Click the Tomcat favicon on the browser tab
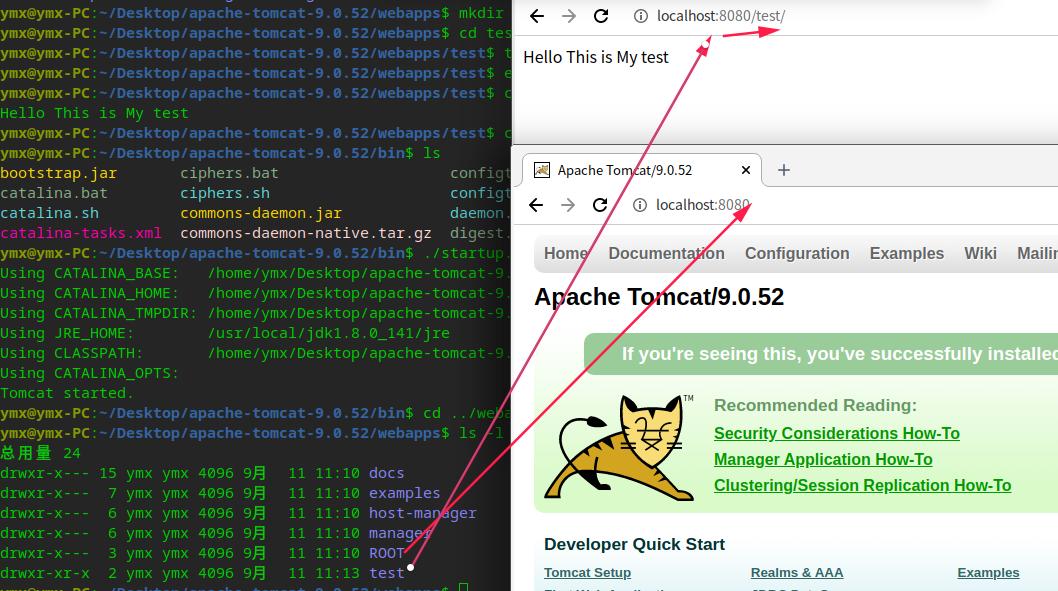This screenshot has width=1058, height=591. pos(541,170)
